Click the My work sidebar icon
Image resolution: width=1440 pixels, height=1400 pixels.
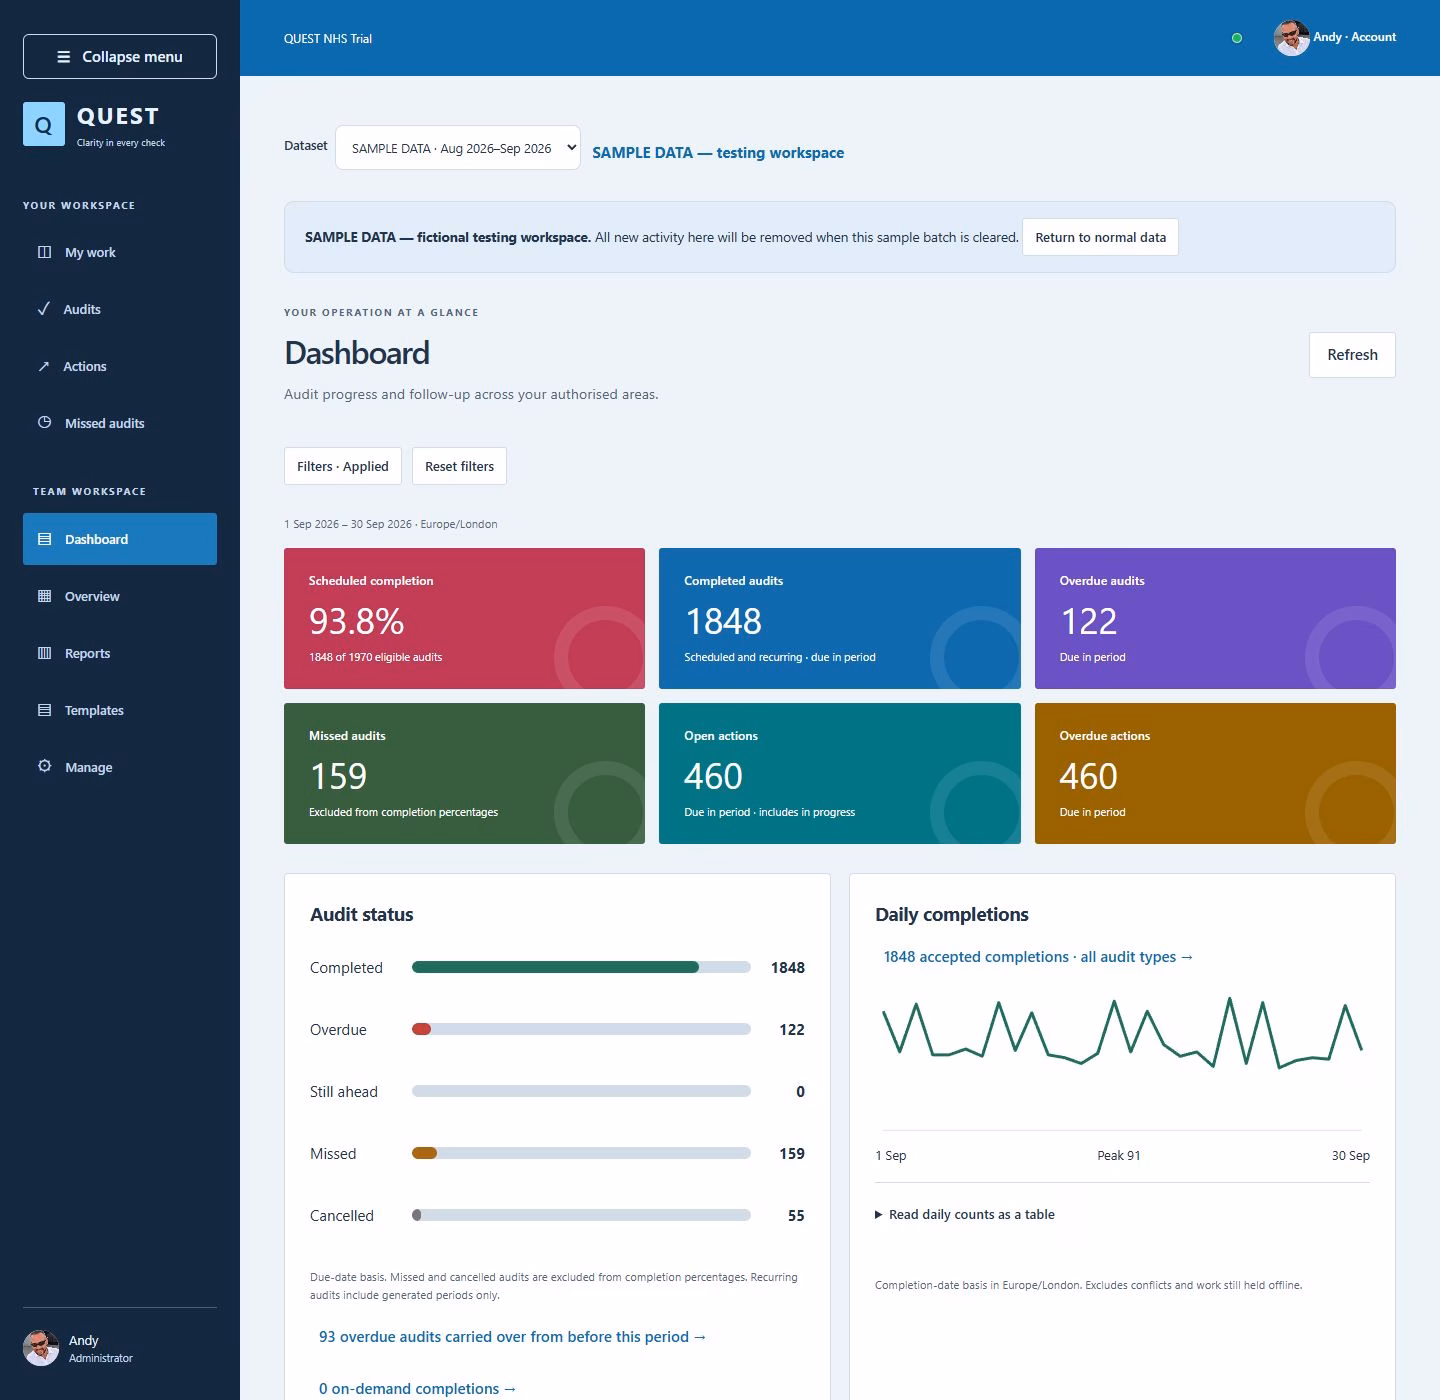pyautogui.click(x=44, y=252)
